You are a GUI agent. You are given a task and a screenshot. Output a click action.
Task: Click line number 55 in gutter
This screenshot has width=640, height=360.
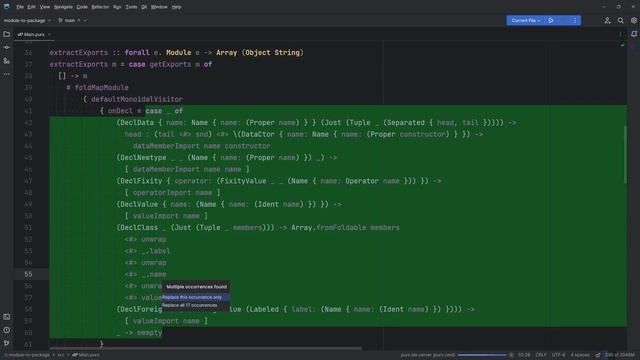[28, 274]
